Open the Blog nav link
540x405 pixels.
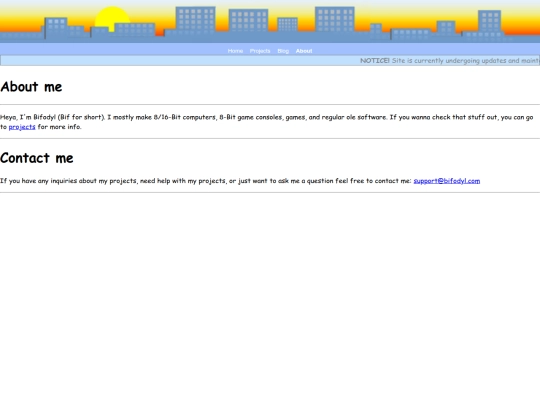pos(283,51)
